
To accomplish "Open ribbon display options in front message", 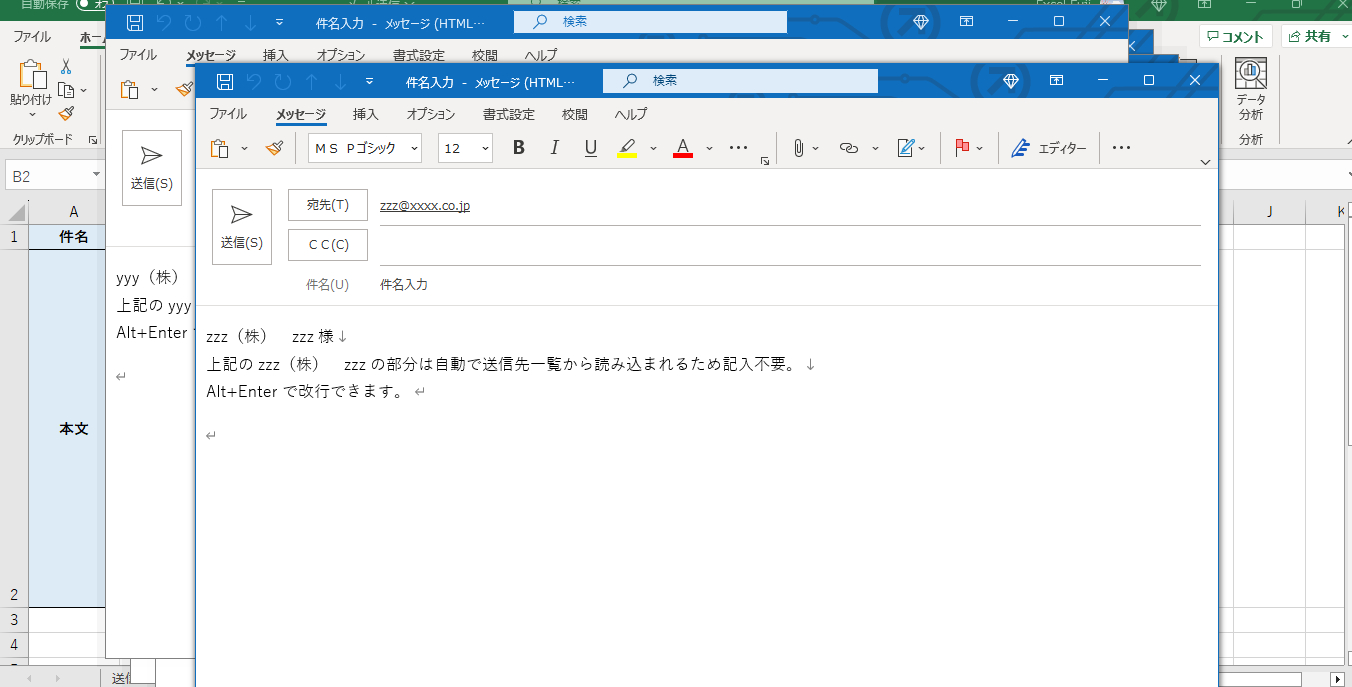I will (x=1057, y=81).
